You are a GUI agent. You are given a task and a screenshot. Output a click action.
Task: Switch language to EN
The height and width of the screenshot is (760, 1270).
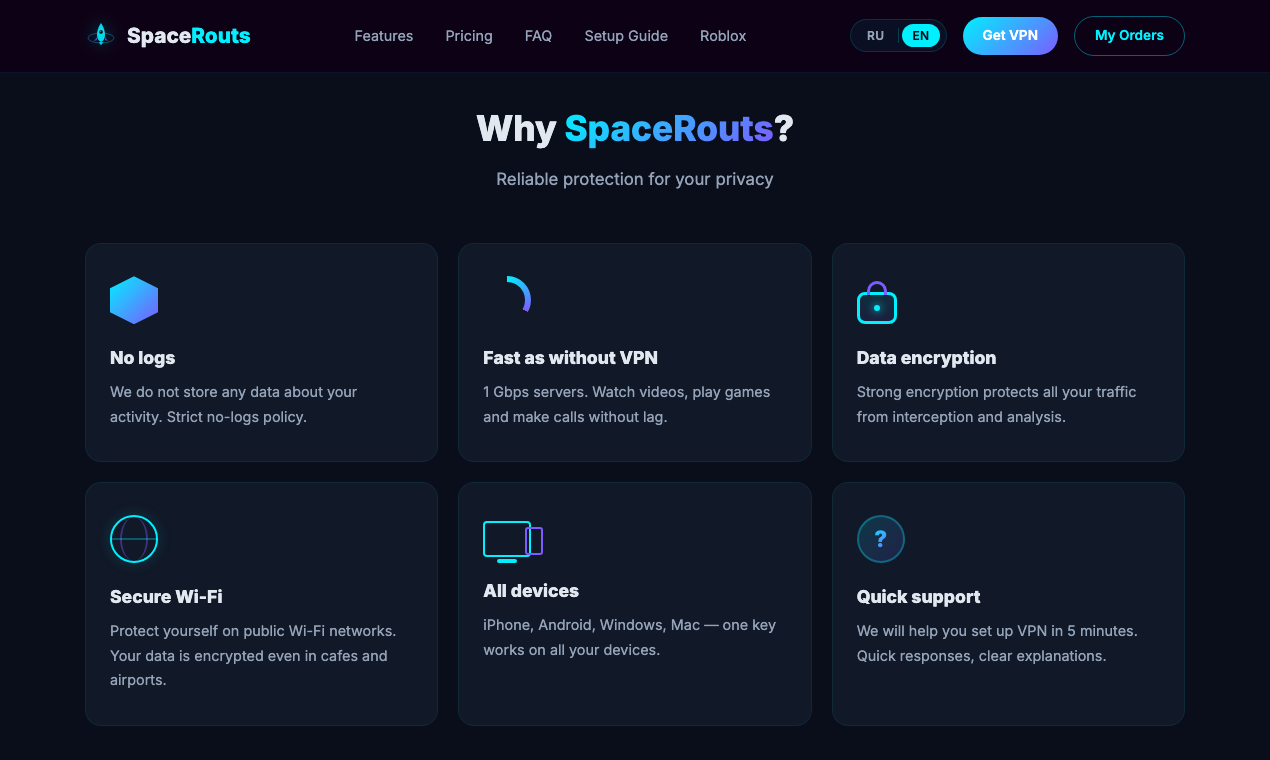(x=921, y=36)
